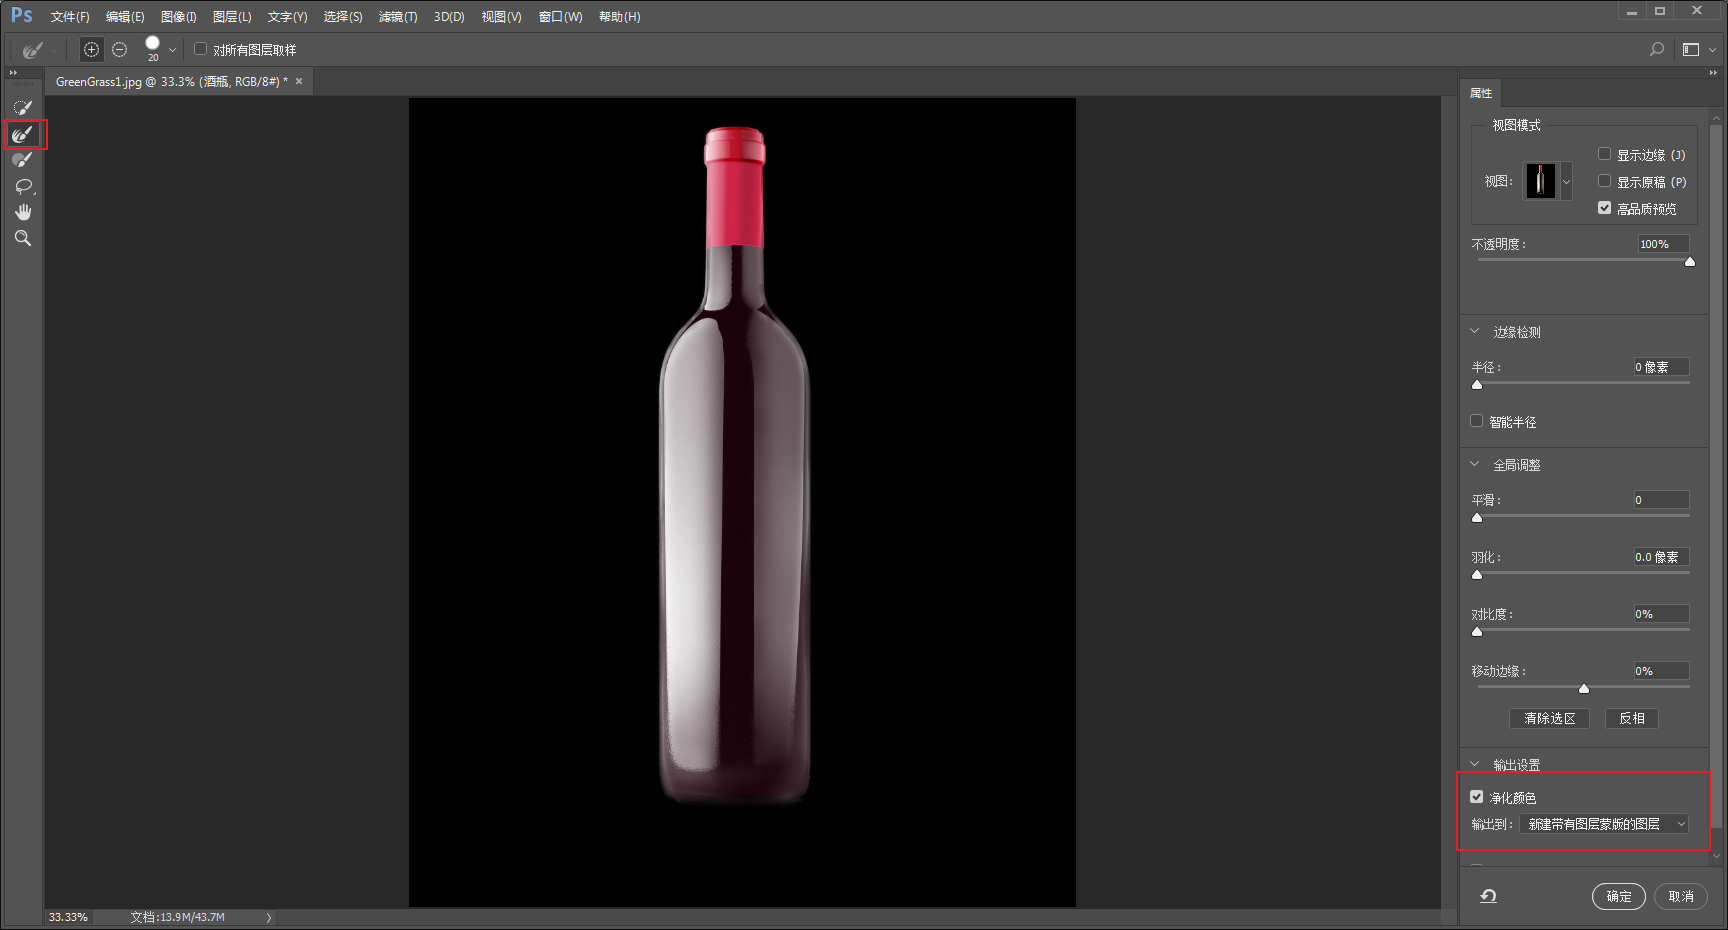Reset the workspace with the undo arrow icon
Image resolution: width=1728 pixels, height=930 pixels.
[1488, 896]
